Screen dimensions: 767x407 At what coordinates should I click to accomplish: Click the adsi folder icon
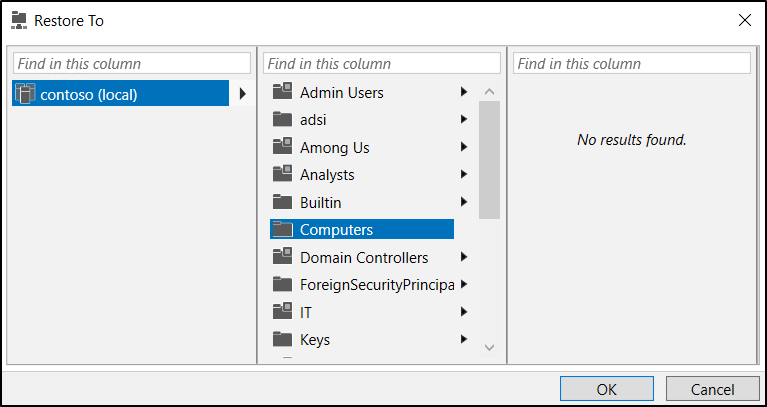(x=282, y=119)
